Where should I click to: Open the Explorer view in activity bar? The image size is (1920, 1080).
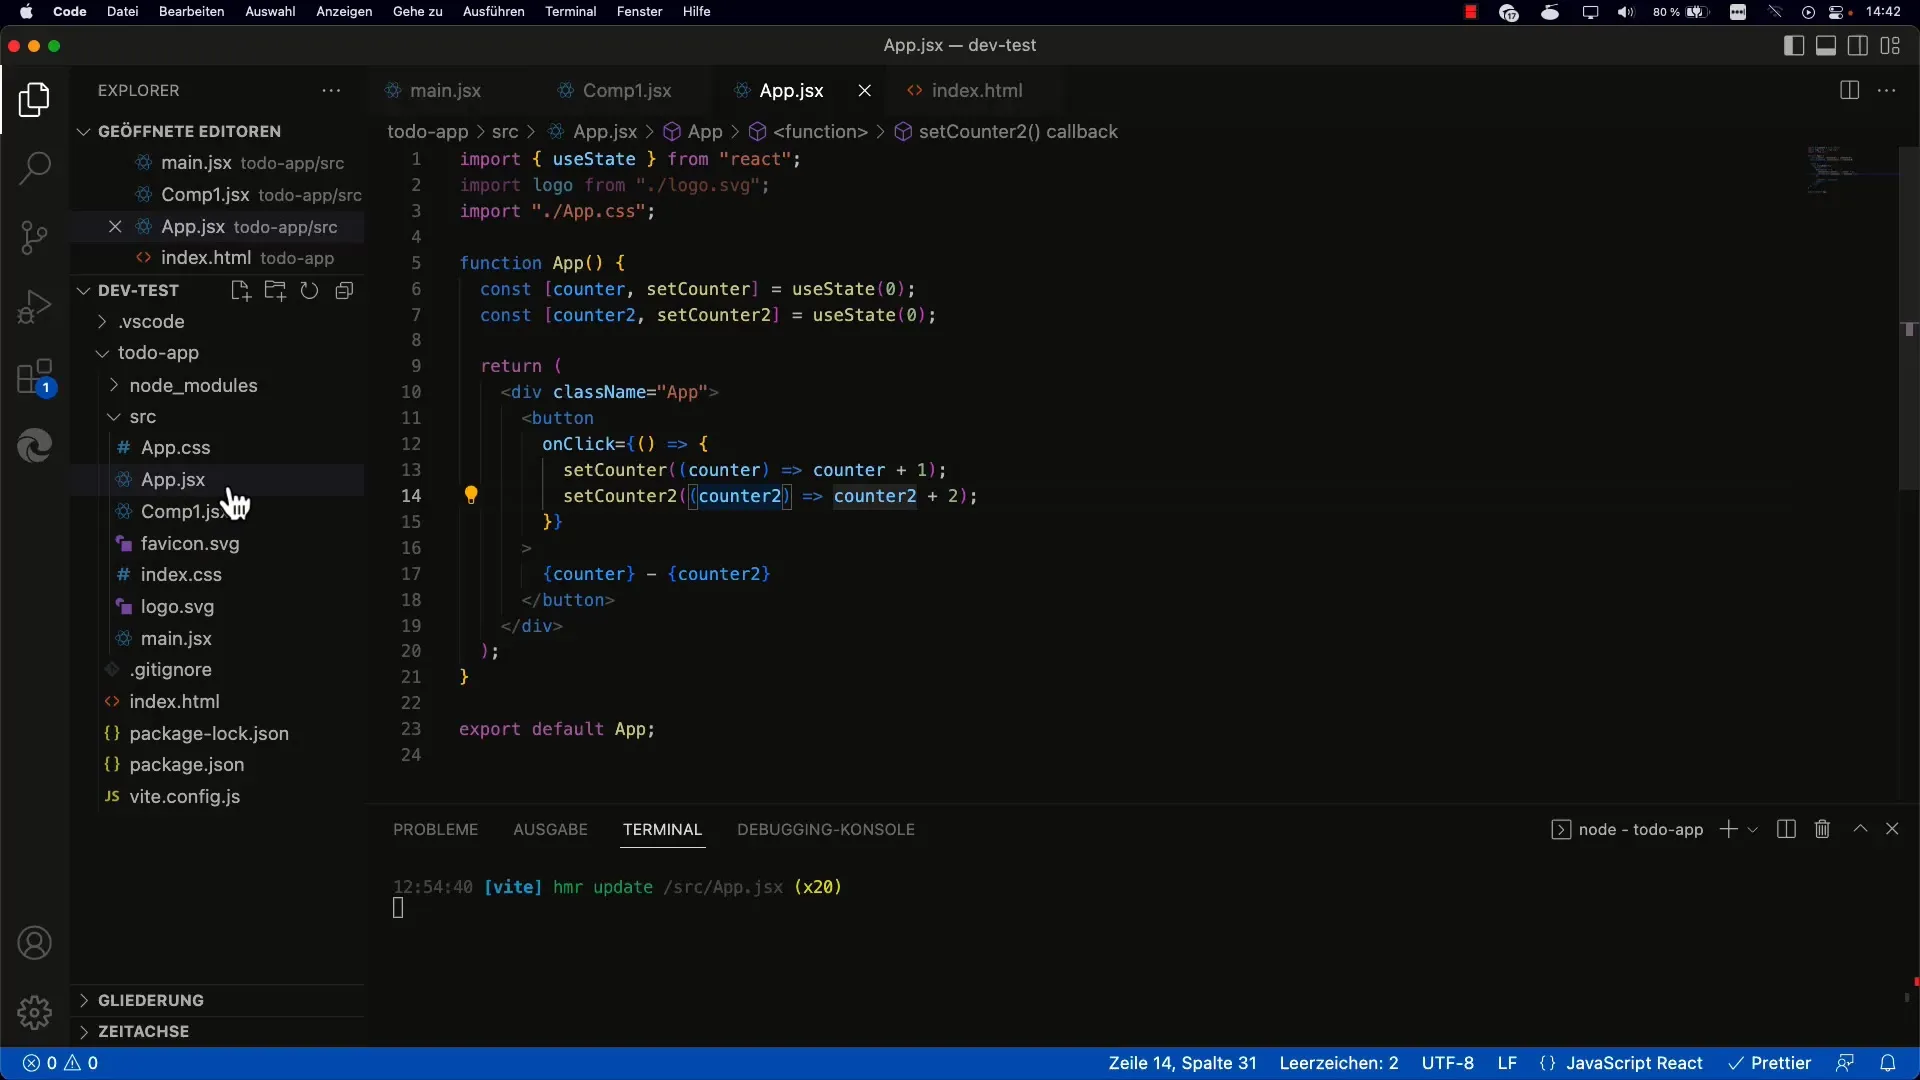[x=35, y=100]
